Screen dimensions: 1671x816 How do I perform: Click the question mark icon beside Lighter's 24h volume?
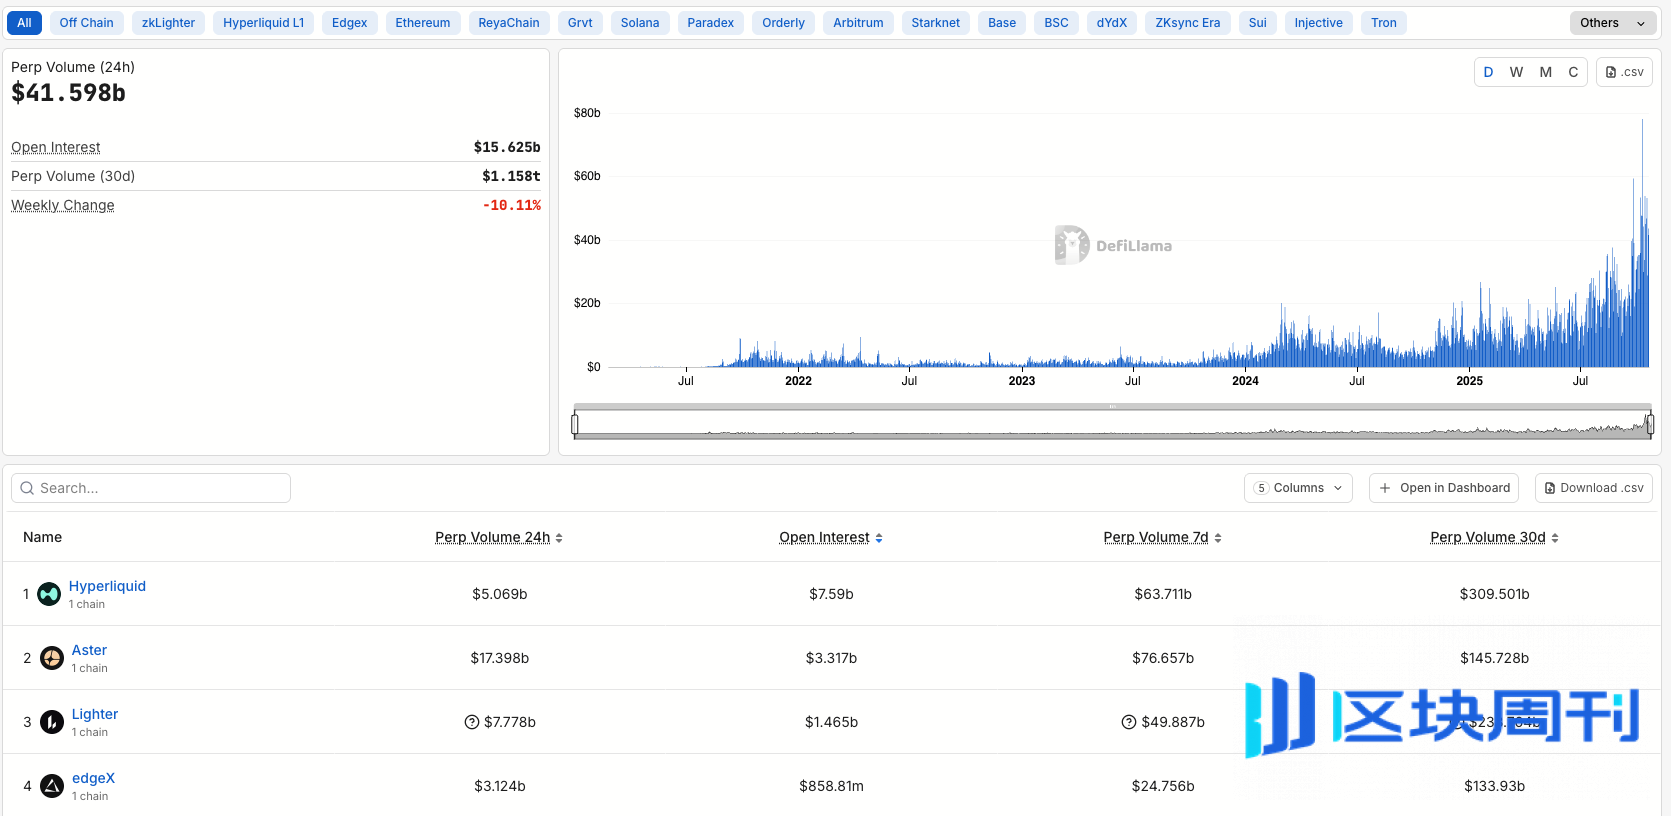(472, 722)
